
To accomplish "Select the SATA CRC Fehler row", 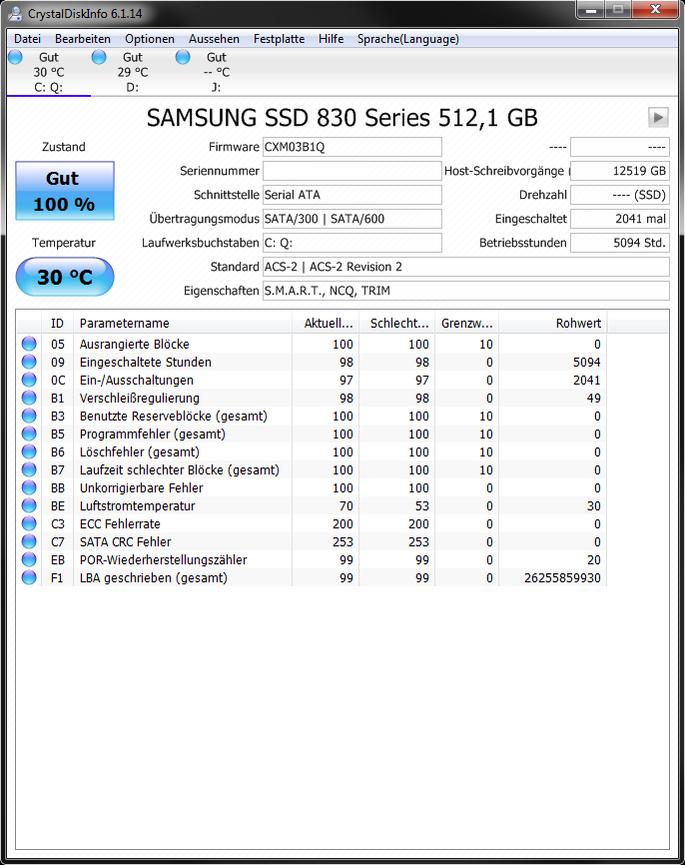I will click(x=312, y=542).
